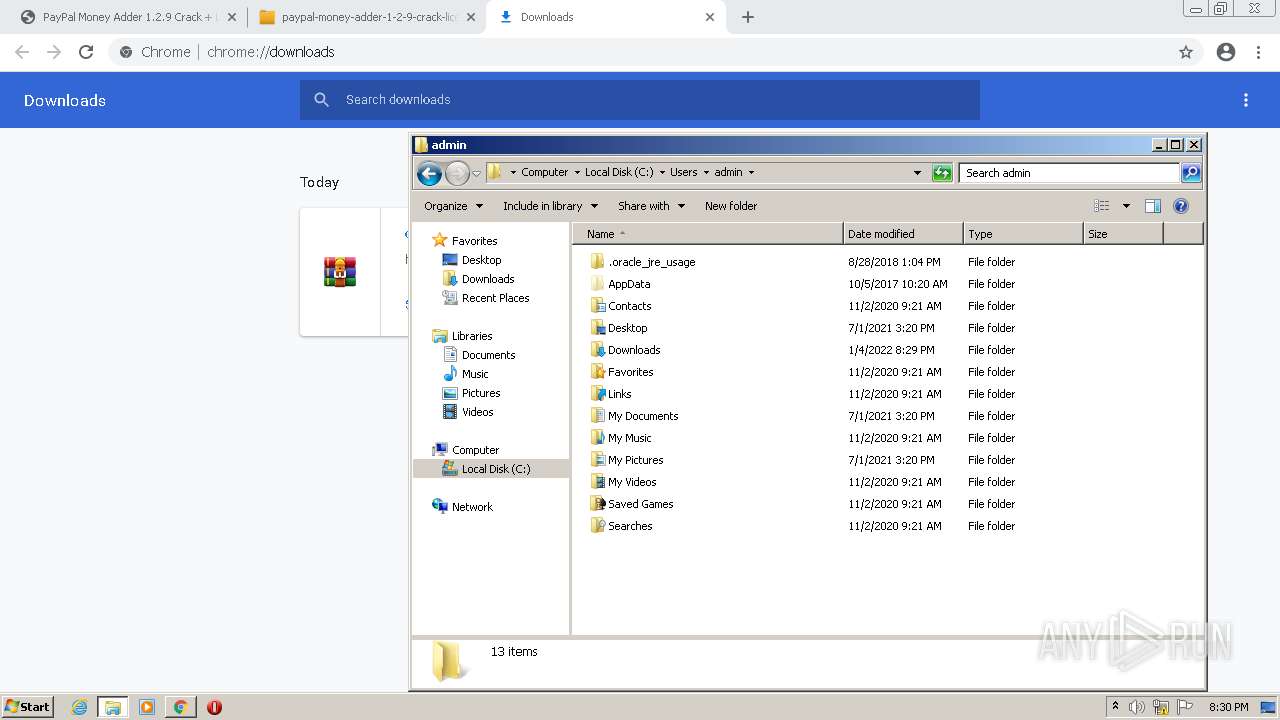Sort by Name column header
The width and height of the screenshot is (1280, 720).
click(708, 234)
